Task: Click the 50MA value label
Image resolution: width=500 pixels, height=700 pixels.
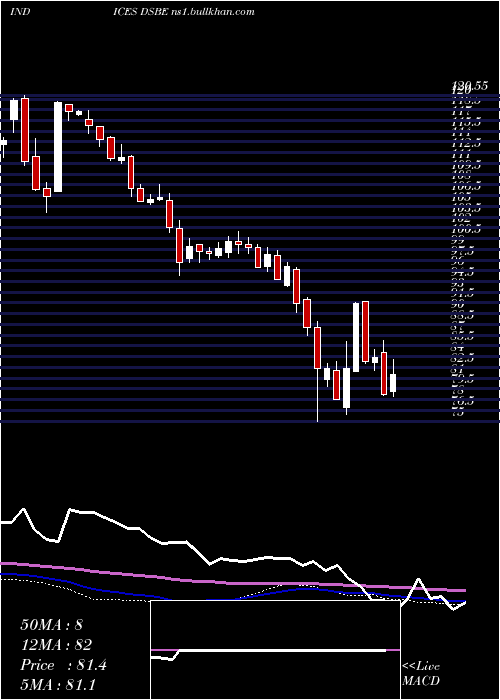Action: [x=51, y=625]
